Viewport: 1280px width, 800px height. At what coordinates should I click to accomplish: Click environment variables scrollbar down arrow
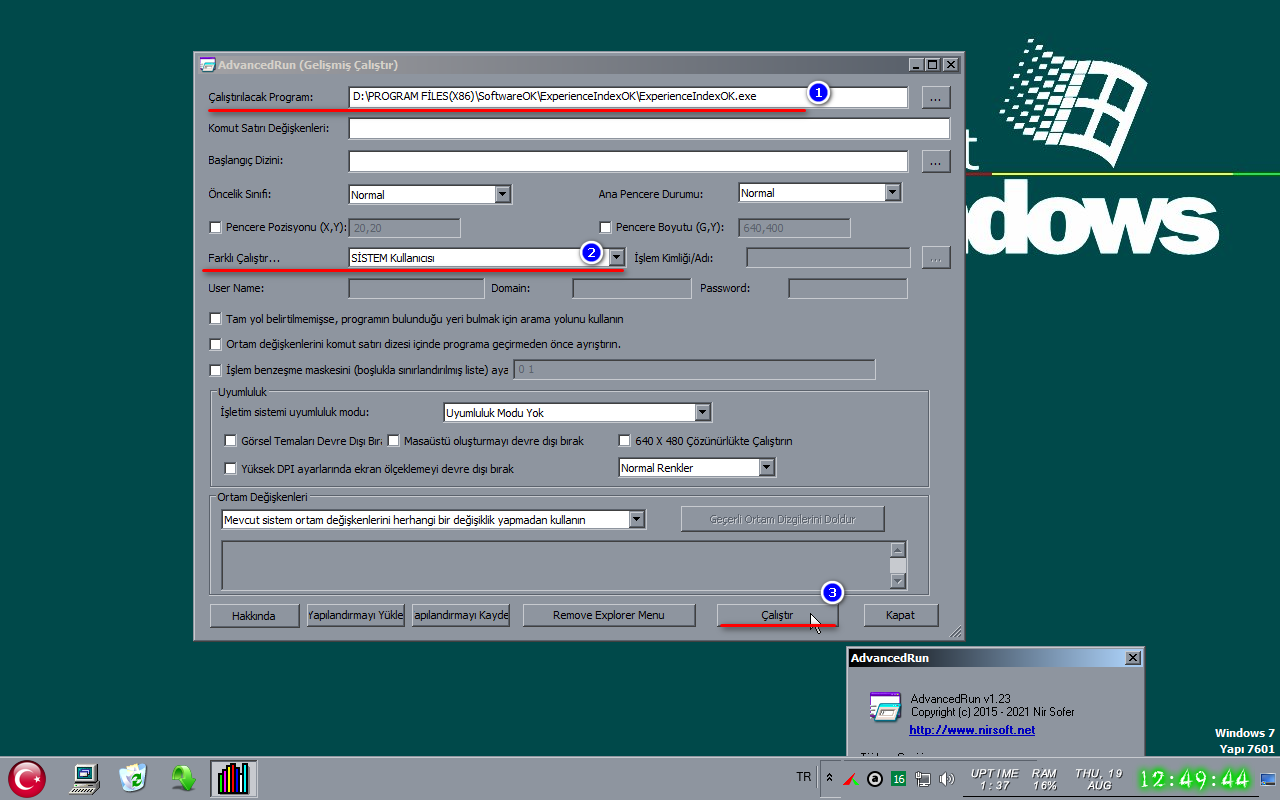(898, 581)
